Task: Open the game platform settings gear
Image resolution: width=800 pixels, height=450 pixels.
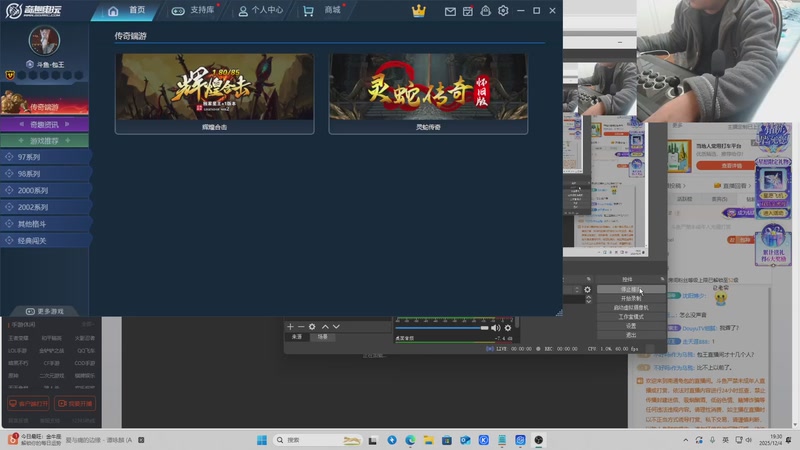Action: [503, 11]
